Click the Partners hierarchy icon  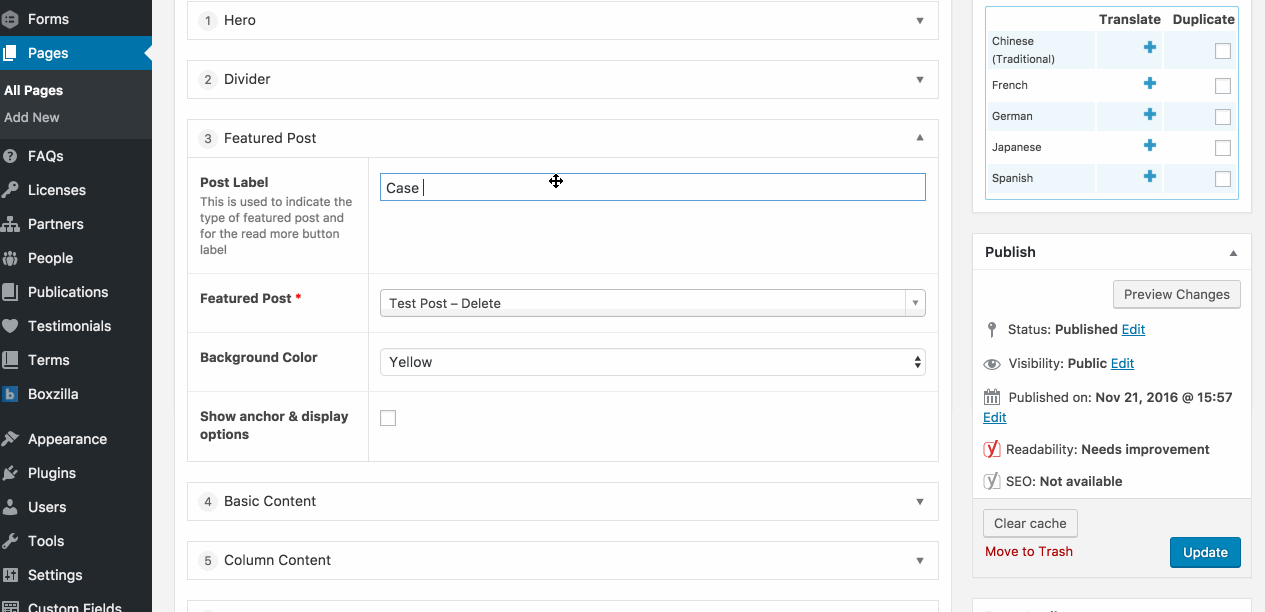pos(10,224)
